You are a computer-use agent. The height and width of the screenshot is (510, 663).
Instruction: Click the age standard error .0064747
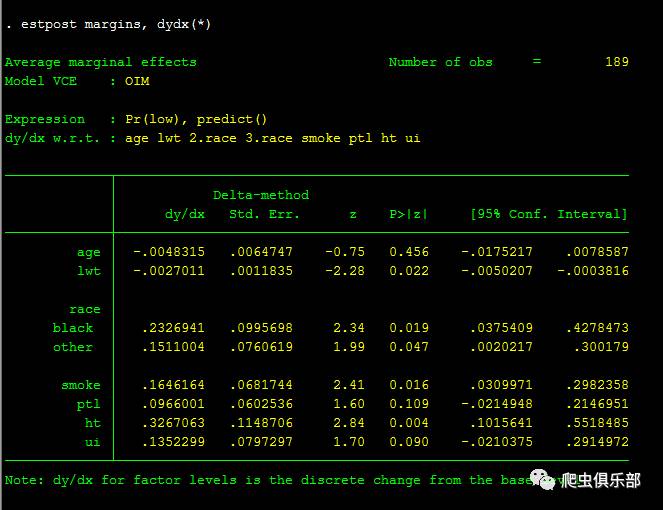coord(261,252)
